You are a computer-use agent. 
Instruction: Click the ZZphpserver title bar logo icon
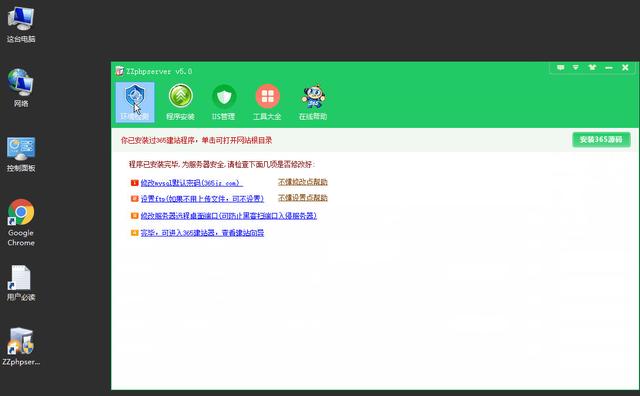(119, 71)
